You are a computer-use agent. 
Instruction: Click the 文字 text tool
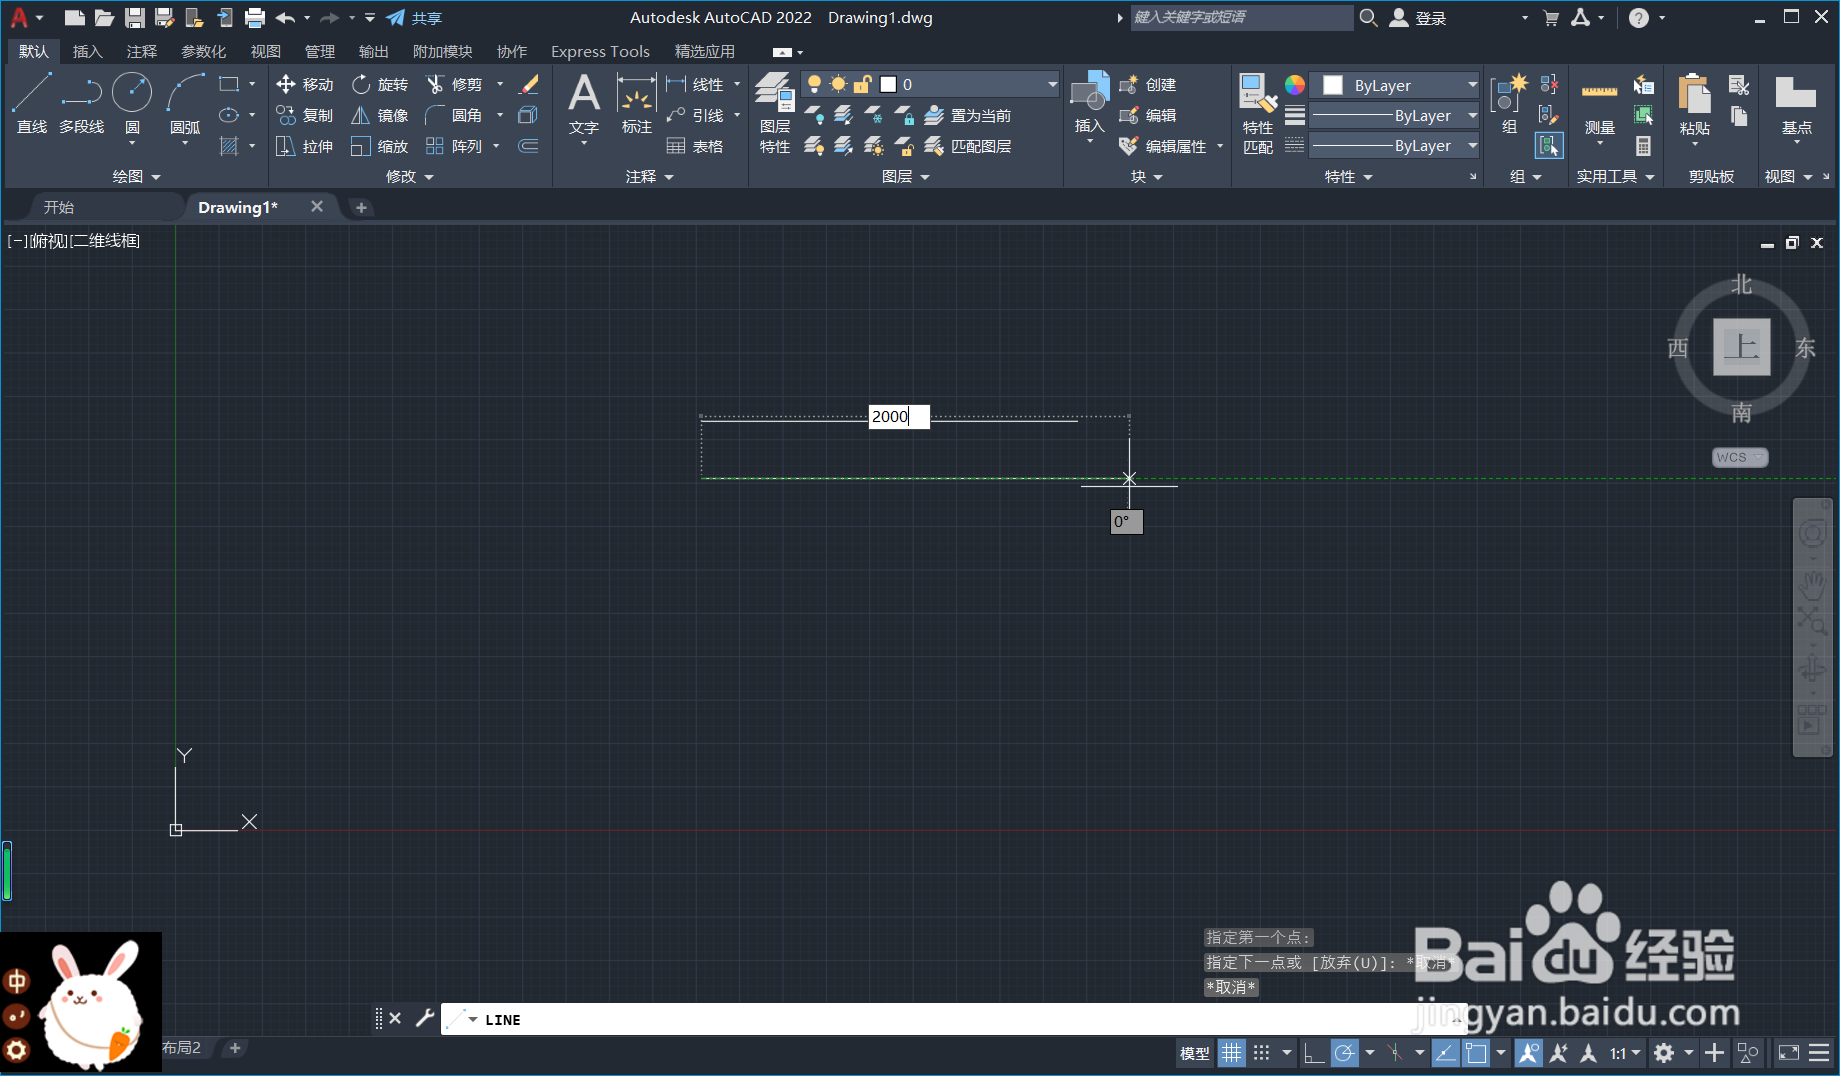584,105
